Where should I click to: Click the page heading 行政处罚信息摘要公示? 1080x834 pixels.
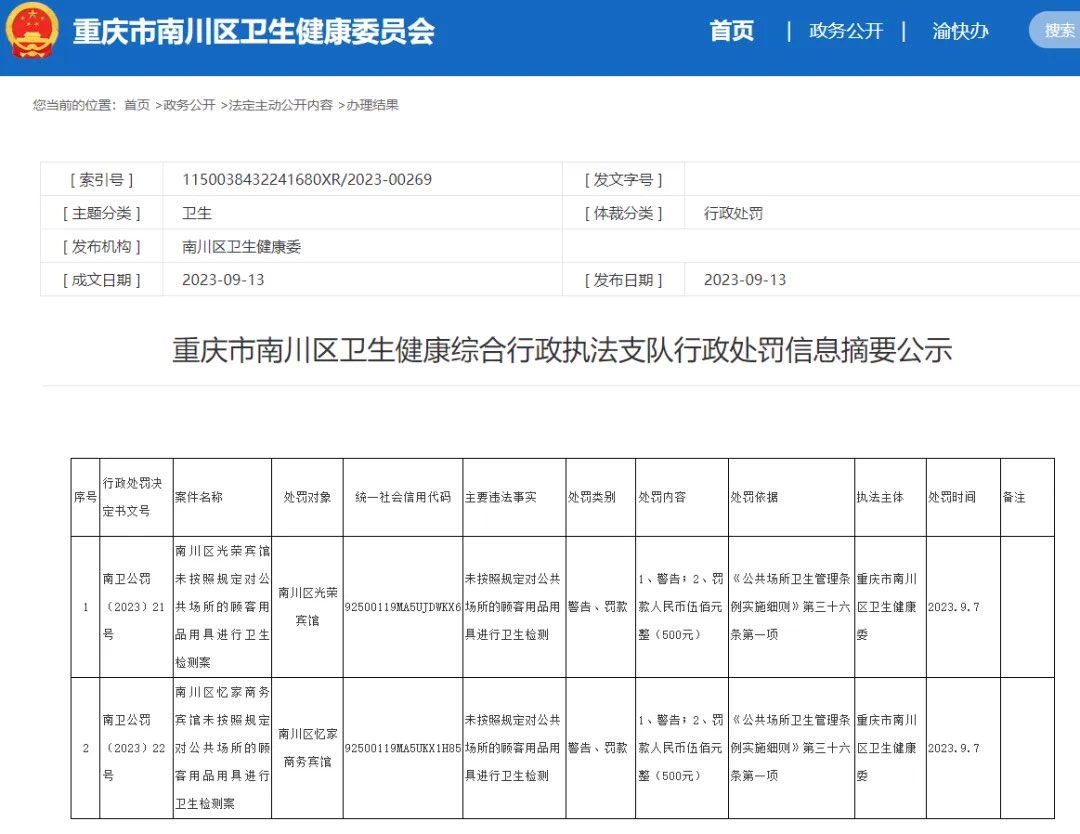pyautogui.click(x=562, y=350)
